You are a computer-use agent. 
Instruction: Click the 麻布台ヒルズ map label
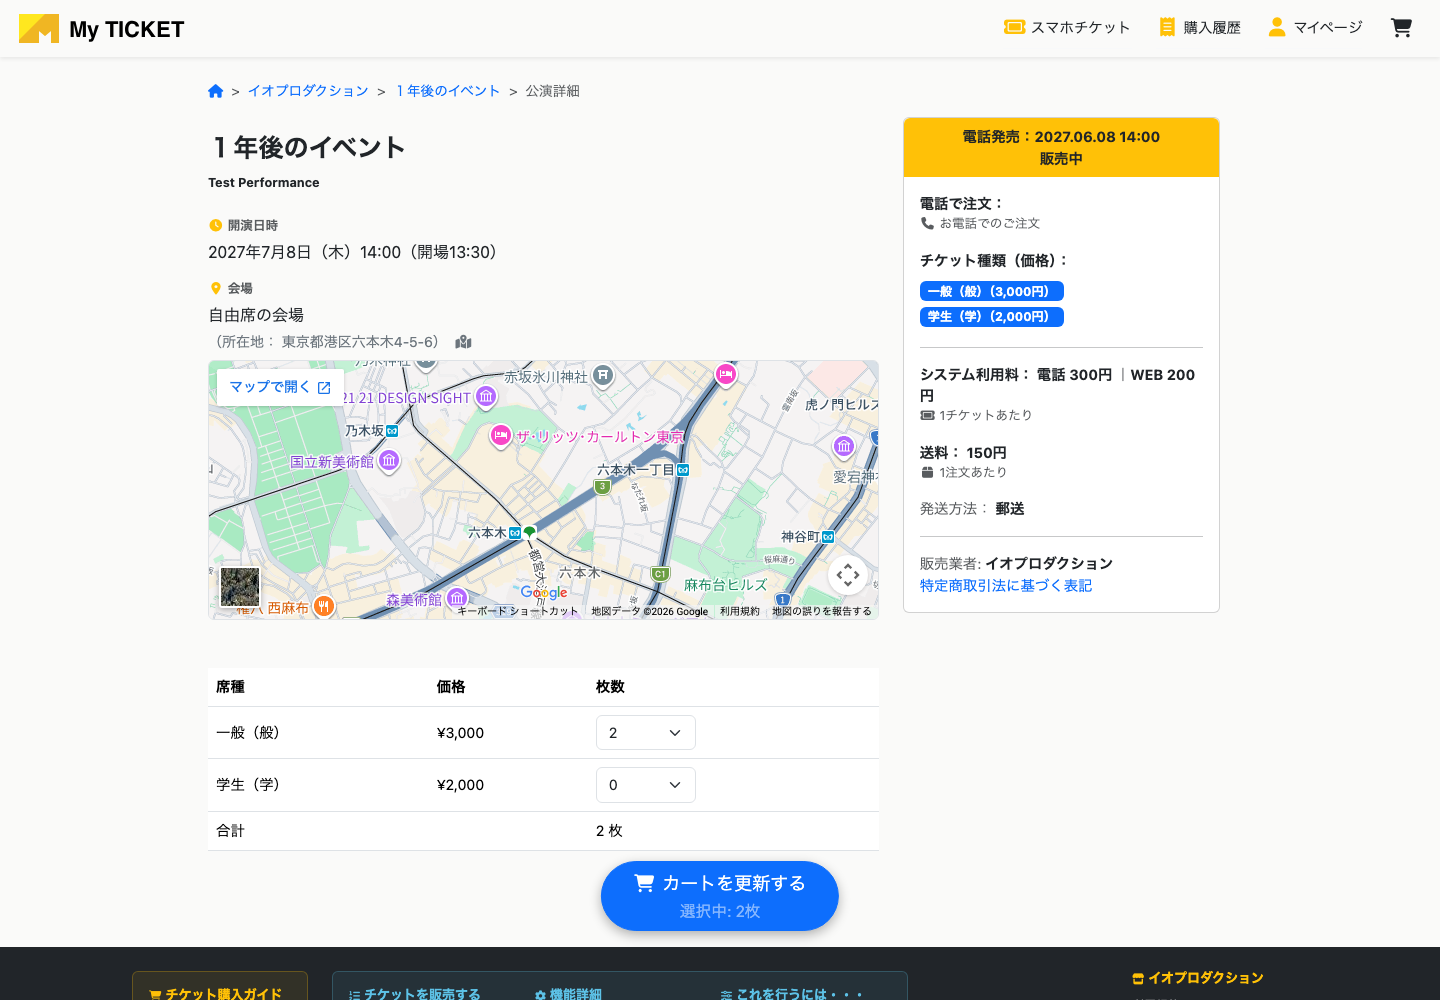725,585
